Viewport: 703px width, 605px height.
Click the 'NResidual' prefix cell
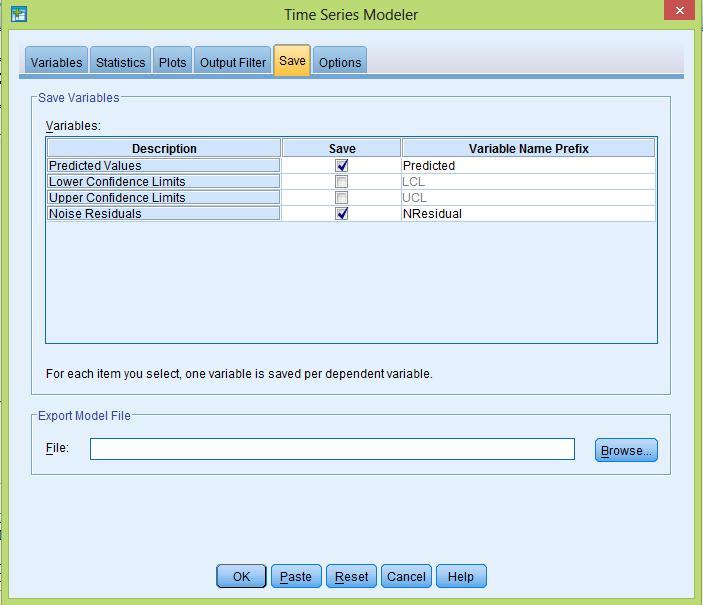coord(529,213)
